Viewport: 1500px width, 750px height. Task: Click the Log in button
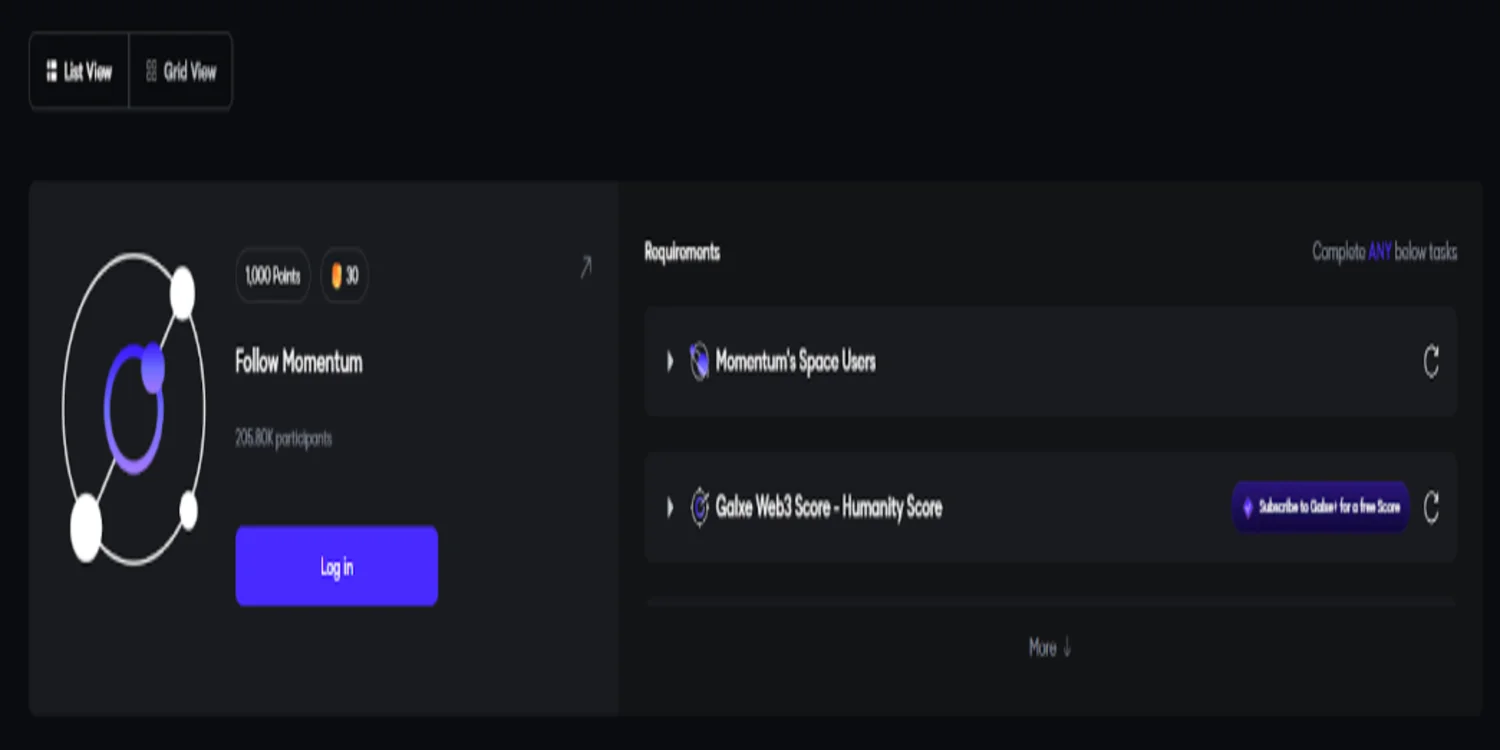click(x=337, y=566)
